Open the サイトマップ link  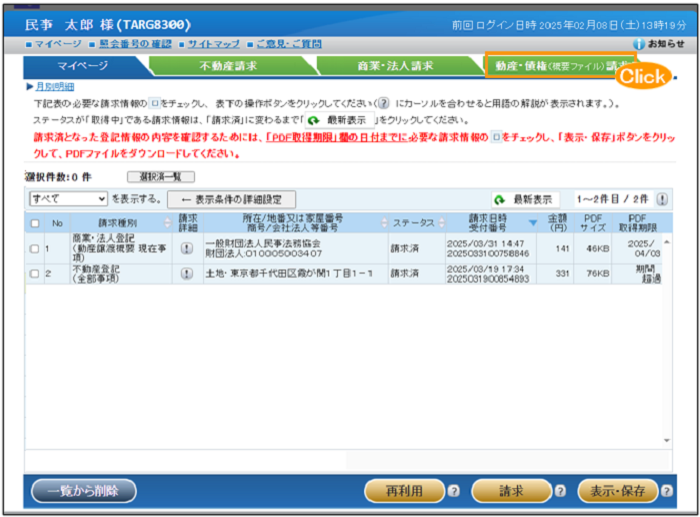(x=211, y=45)
